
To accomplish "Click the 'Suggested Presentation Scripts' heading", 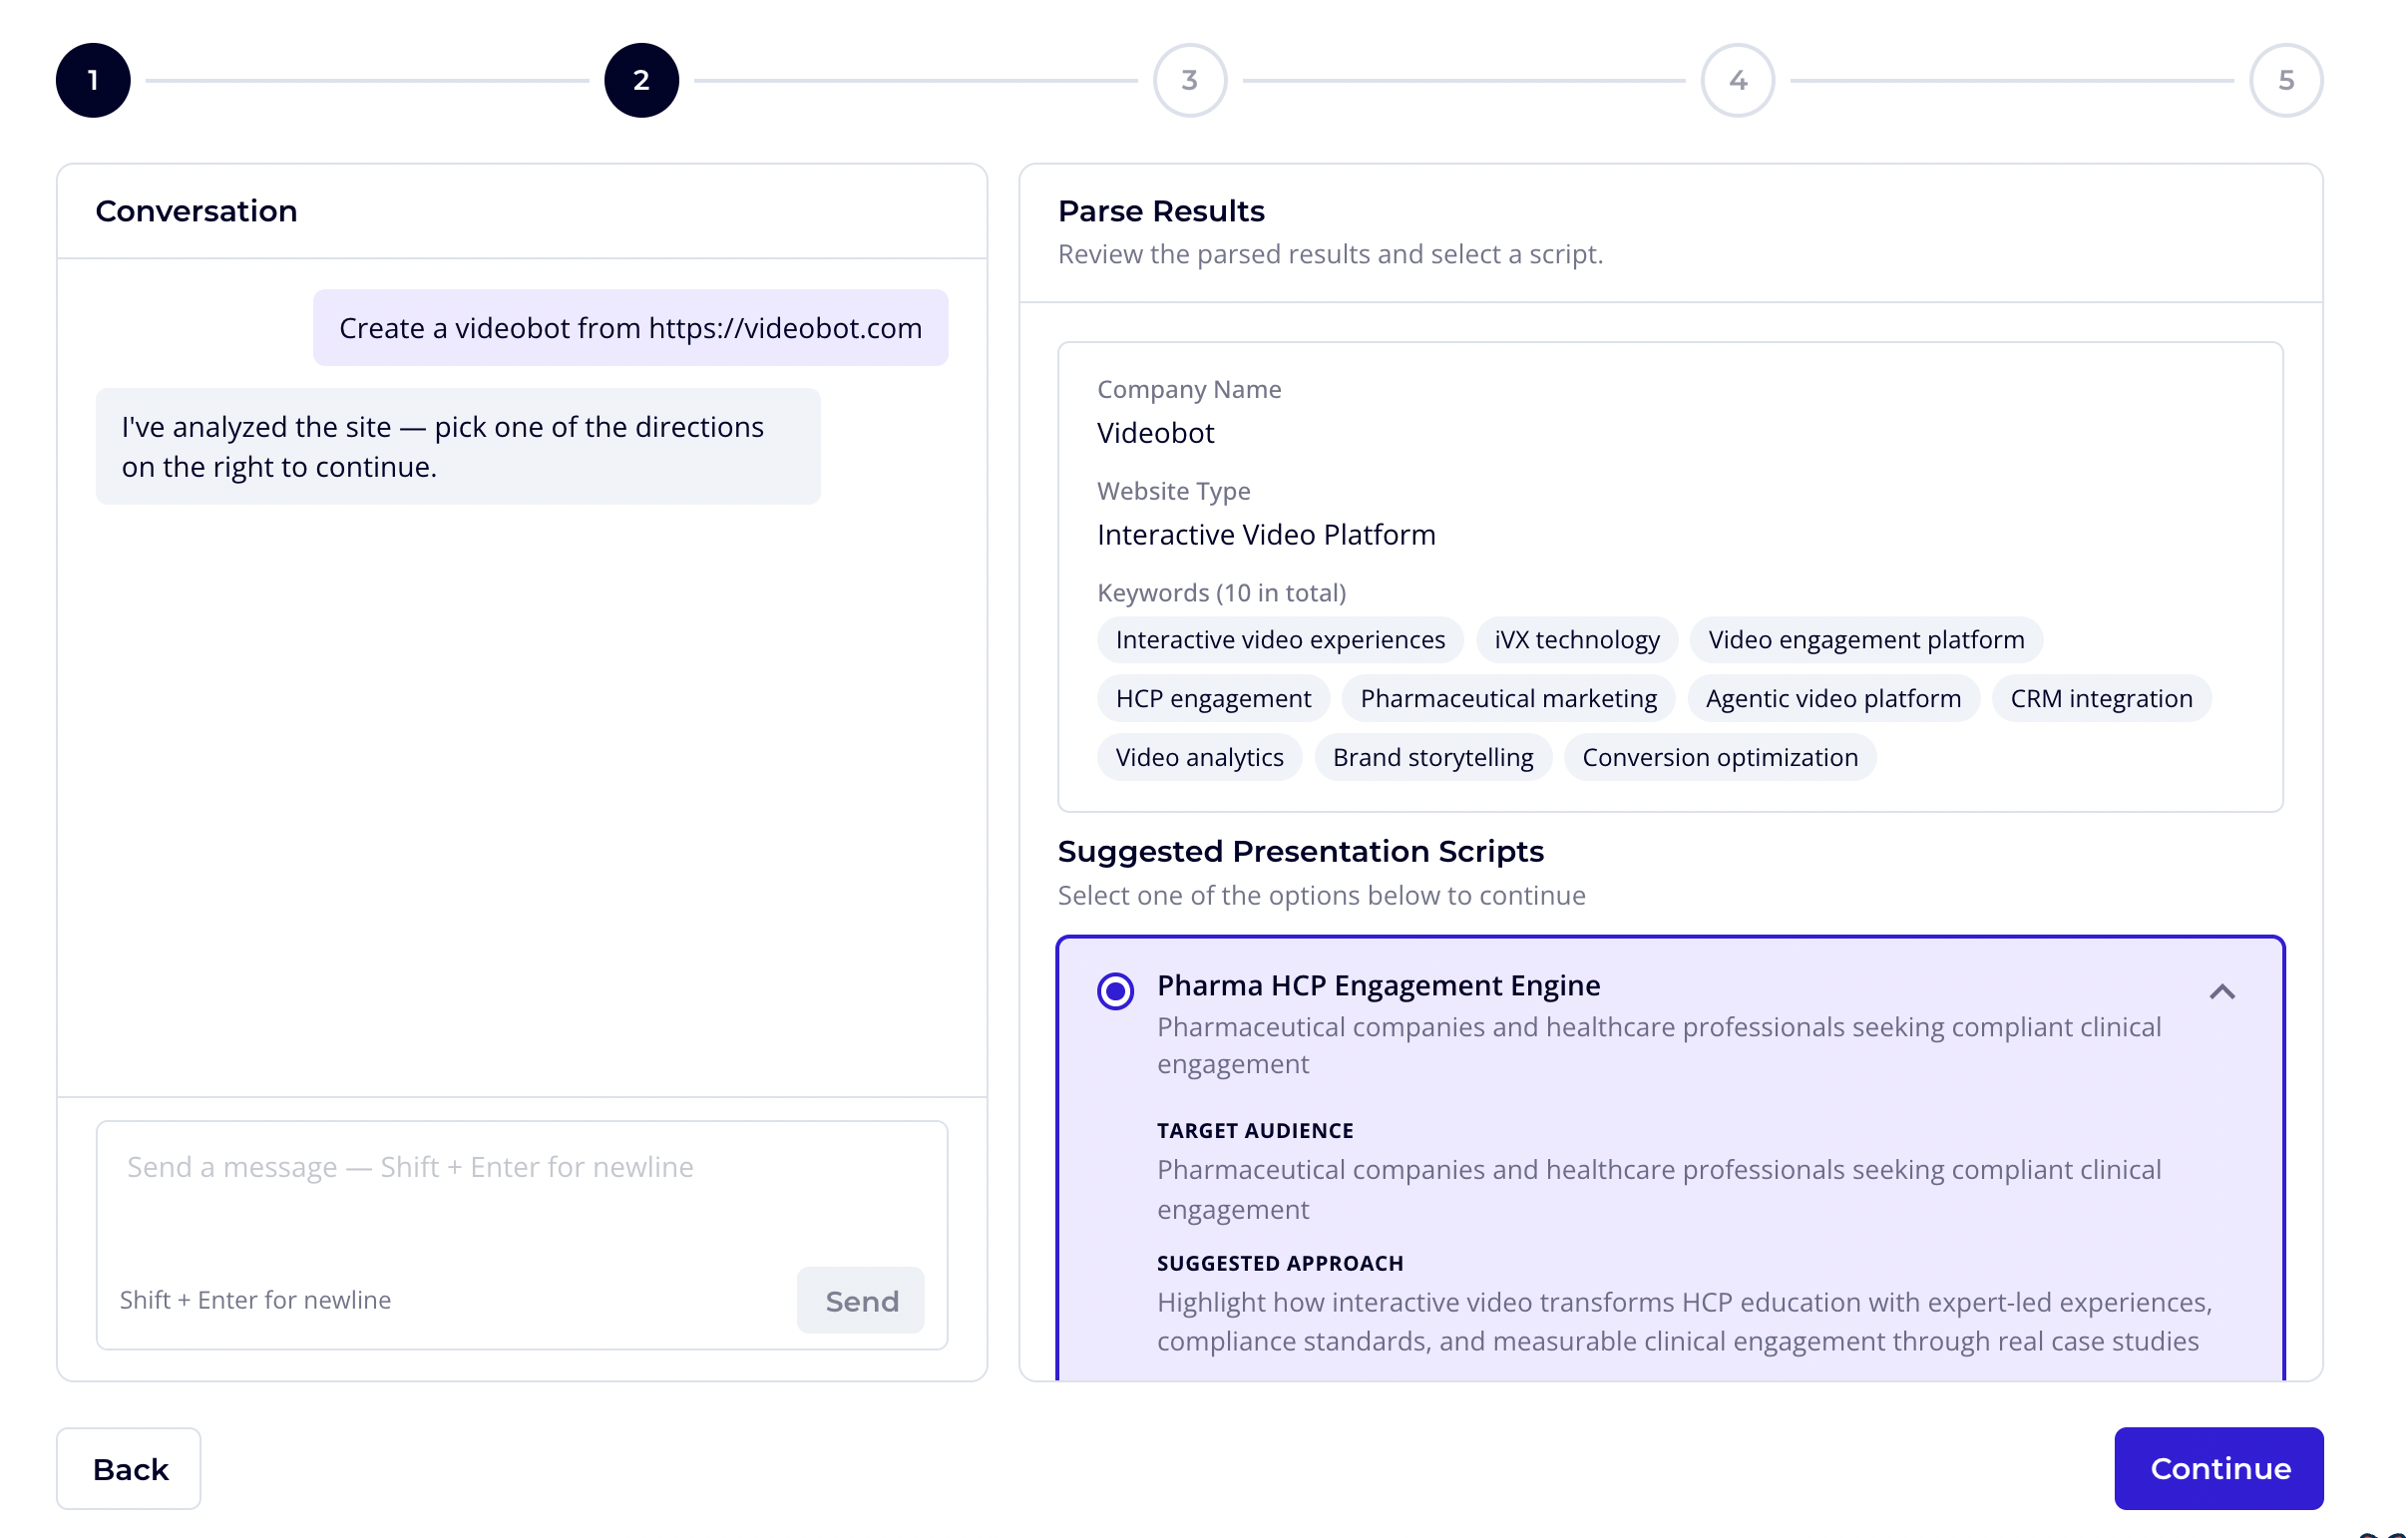I will tap(1300, 851).
